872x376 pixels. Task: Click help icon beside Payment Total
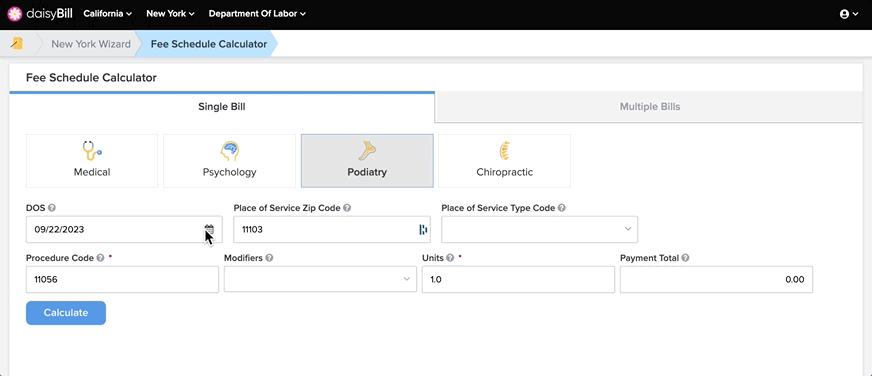pyautogui.click(x=685, y=258)
